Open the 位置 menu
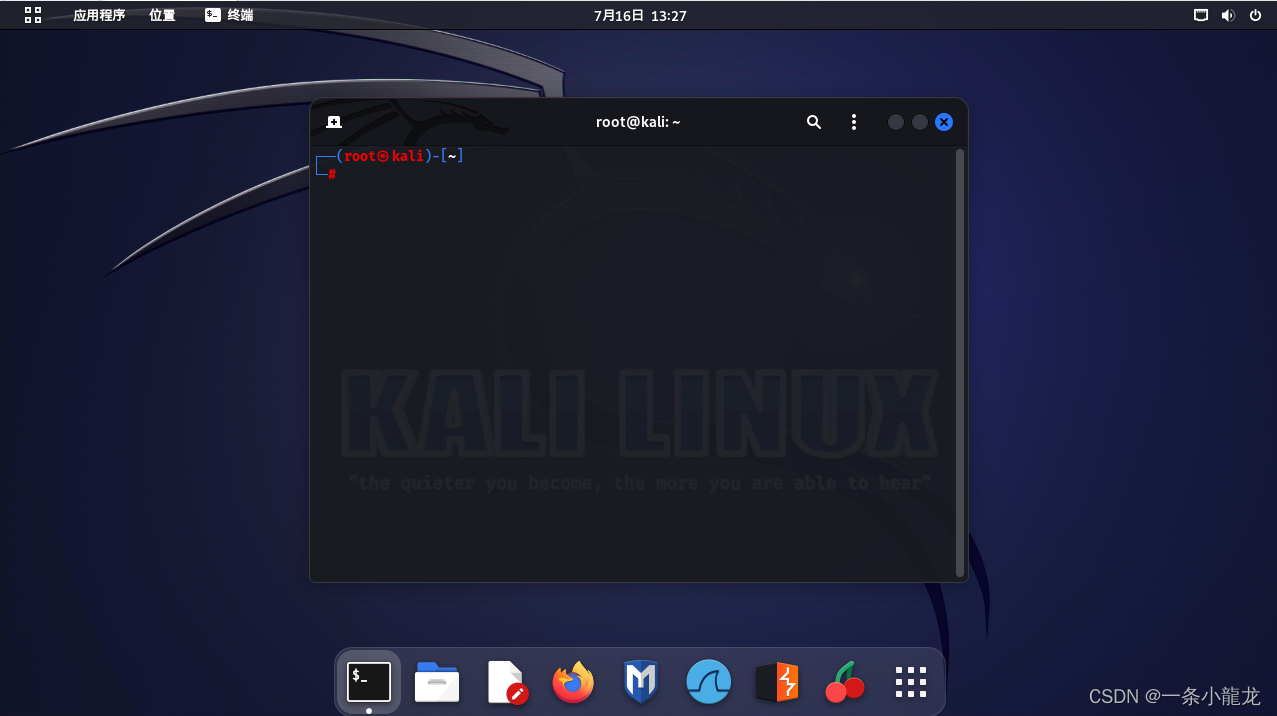Screen dimensions: 1277x716 (x=162, y=15)
